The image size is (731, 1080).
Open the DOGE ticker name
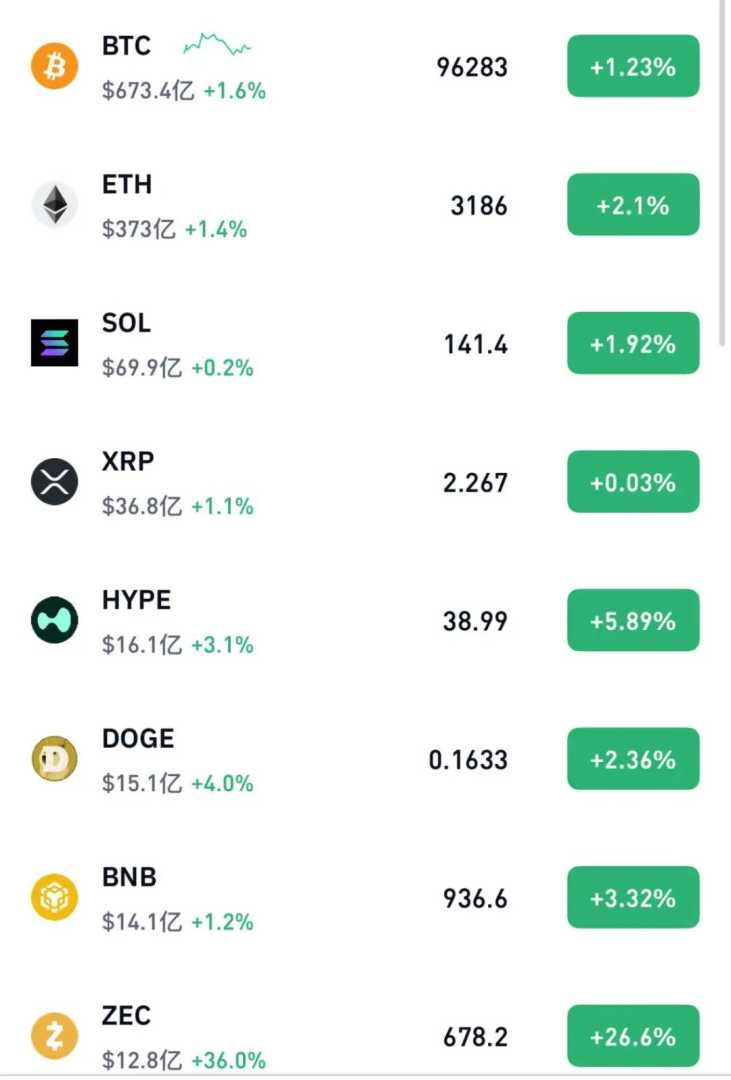tap(138, 739)
